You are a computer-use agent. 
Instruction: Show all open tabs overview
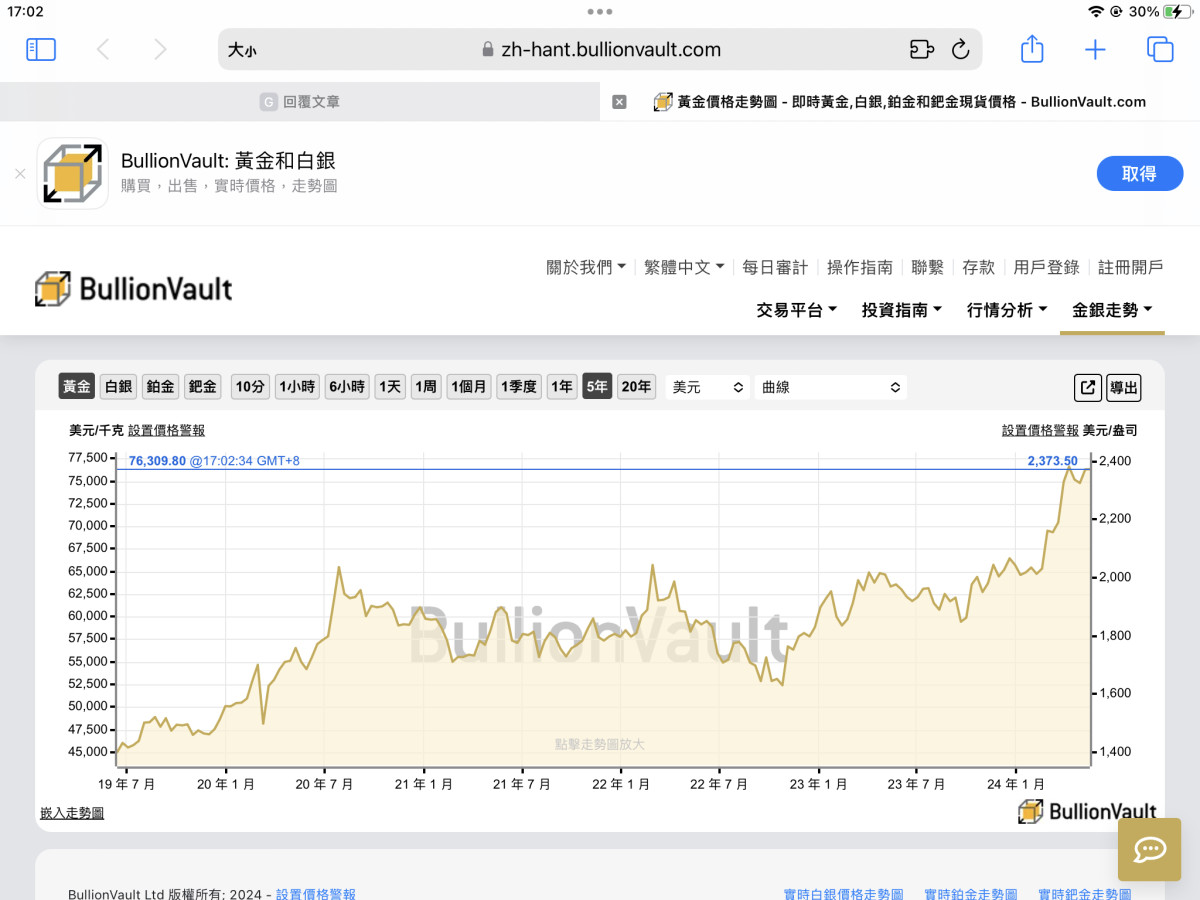coord(1160,49)
